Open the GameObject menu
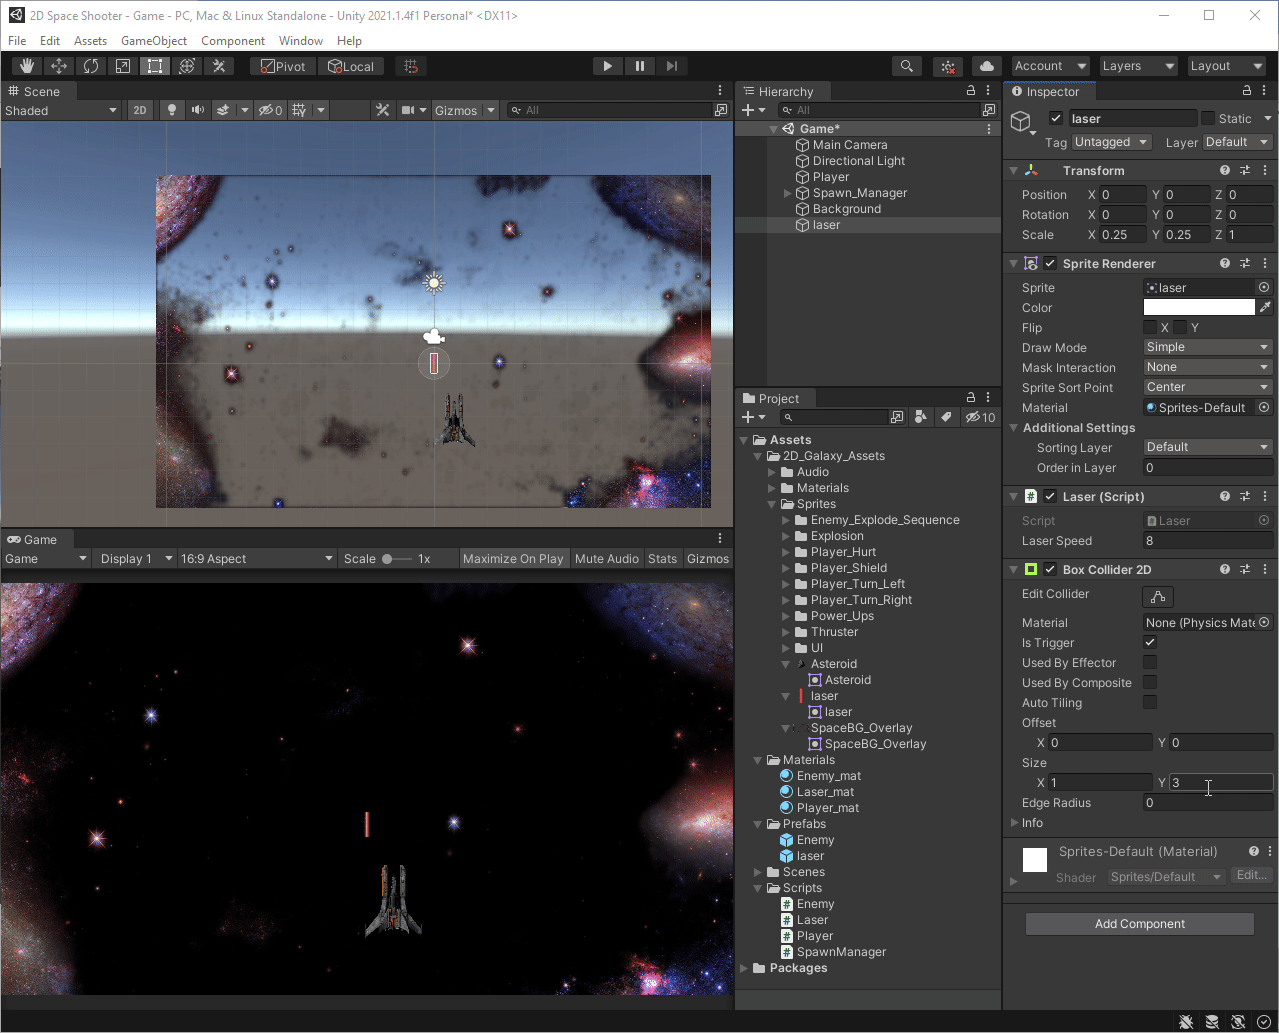This screenshot has height=1033, width=1279. (154, 41)
